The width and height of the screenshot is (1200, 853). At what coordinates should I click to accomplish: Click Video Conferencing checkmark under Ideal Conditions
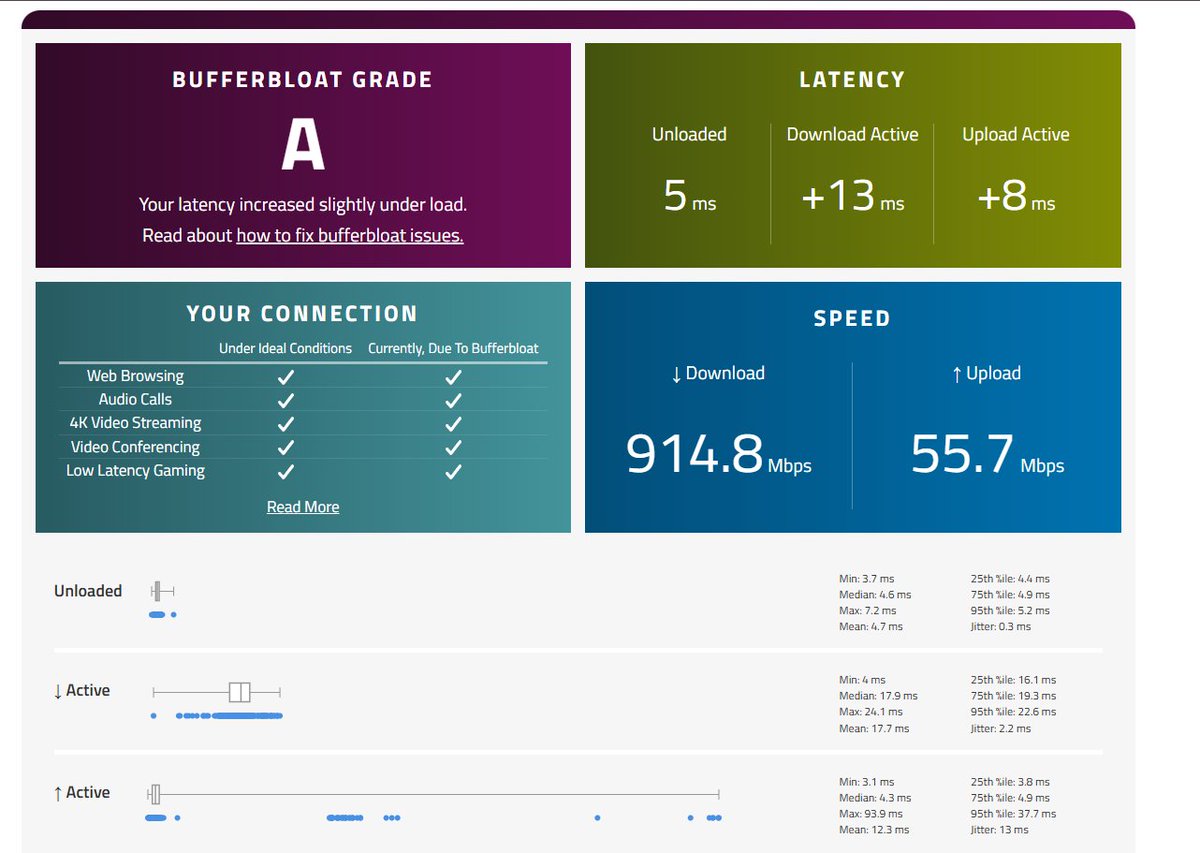coord(286,448)
